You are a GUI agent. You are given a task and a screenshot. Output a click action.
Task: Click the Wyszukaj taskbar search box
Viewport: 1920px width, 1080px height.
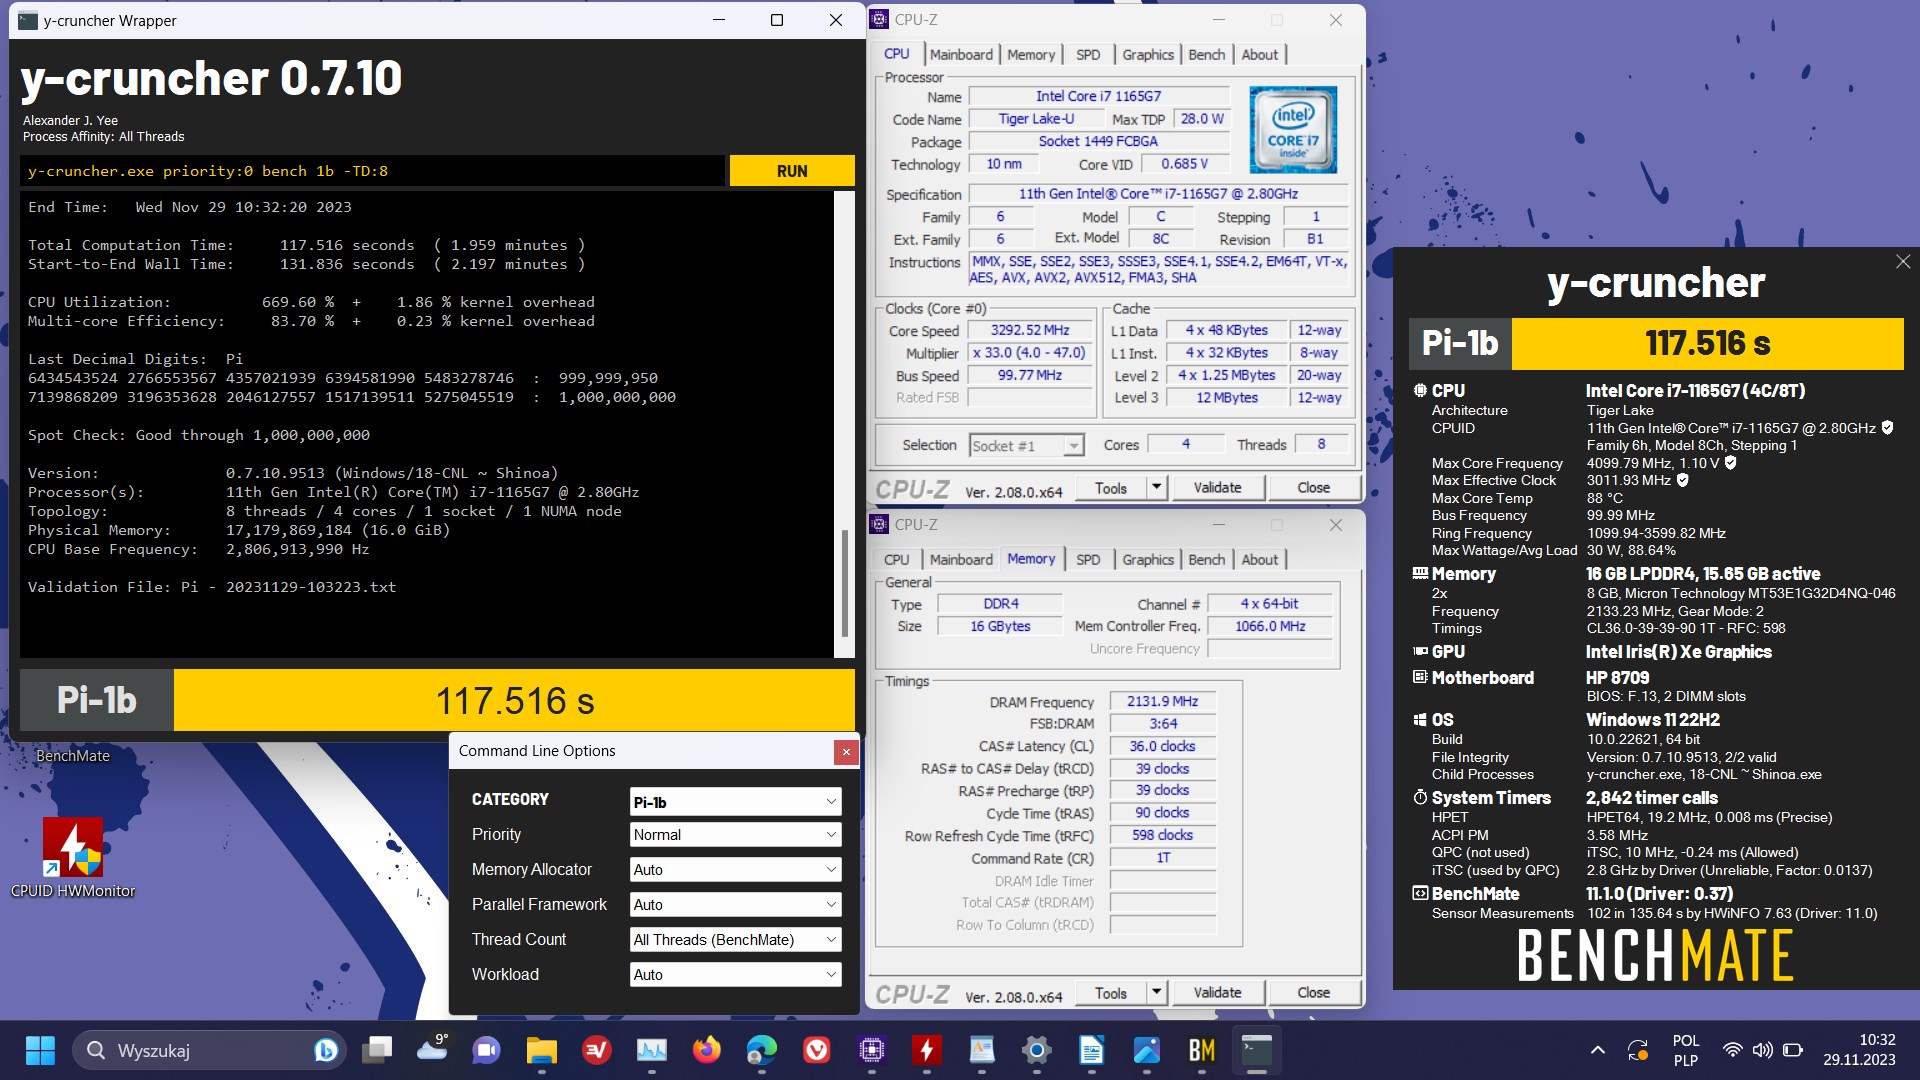208,1051
